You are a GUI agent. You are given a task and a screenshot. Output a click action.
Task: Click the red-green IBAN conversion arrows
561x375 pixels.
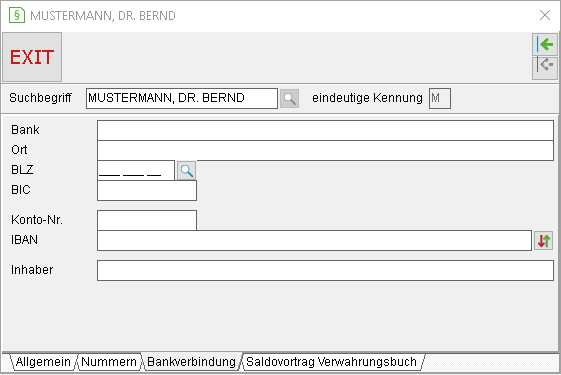pos(543,240)
